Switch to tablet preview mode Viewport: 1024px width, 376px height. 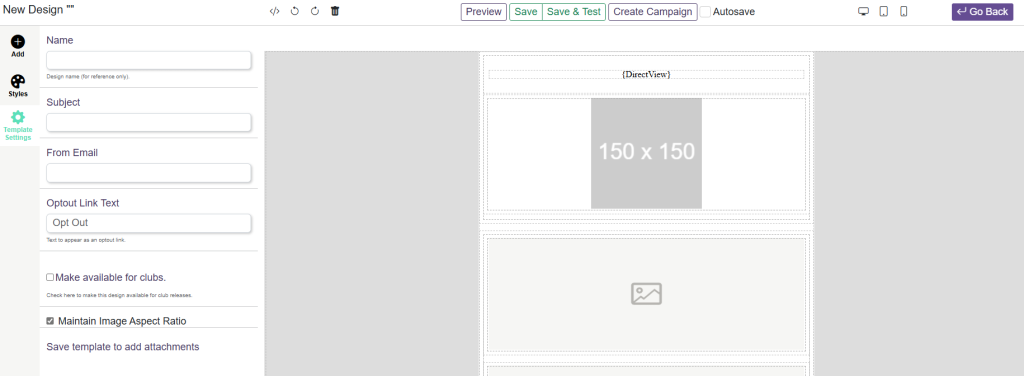(884, 12)
